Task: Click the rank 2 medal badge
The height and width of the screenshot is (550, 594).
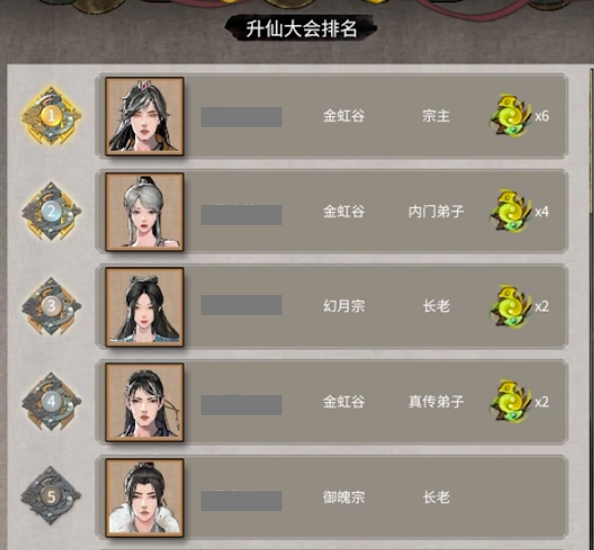Action: [51, 211]
